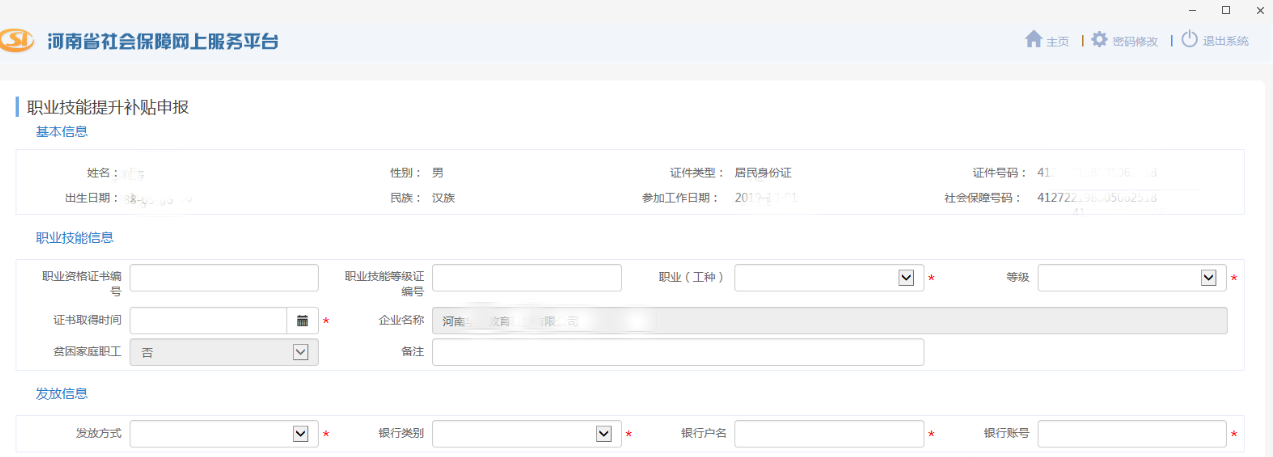This screenshot has height=457, width=1273.
Task: Focus the 职业资格证书编号 input field
Action: 224,278
